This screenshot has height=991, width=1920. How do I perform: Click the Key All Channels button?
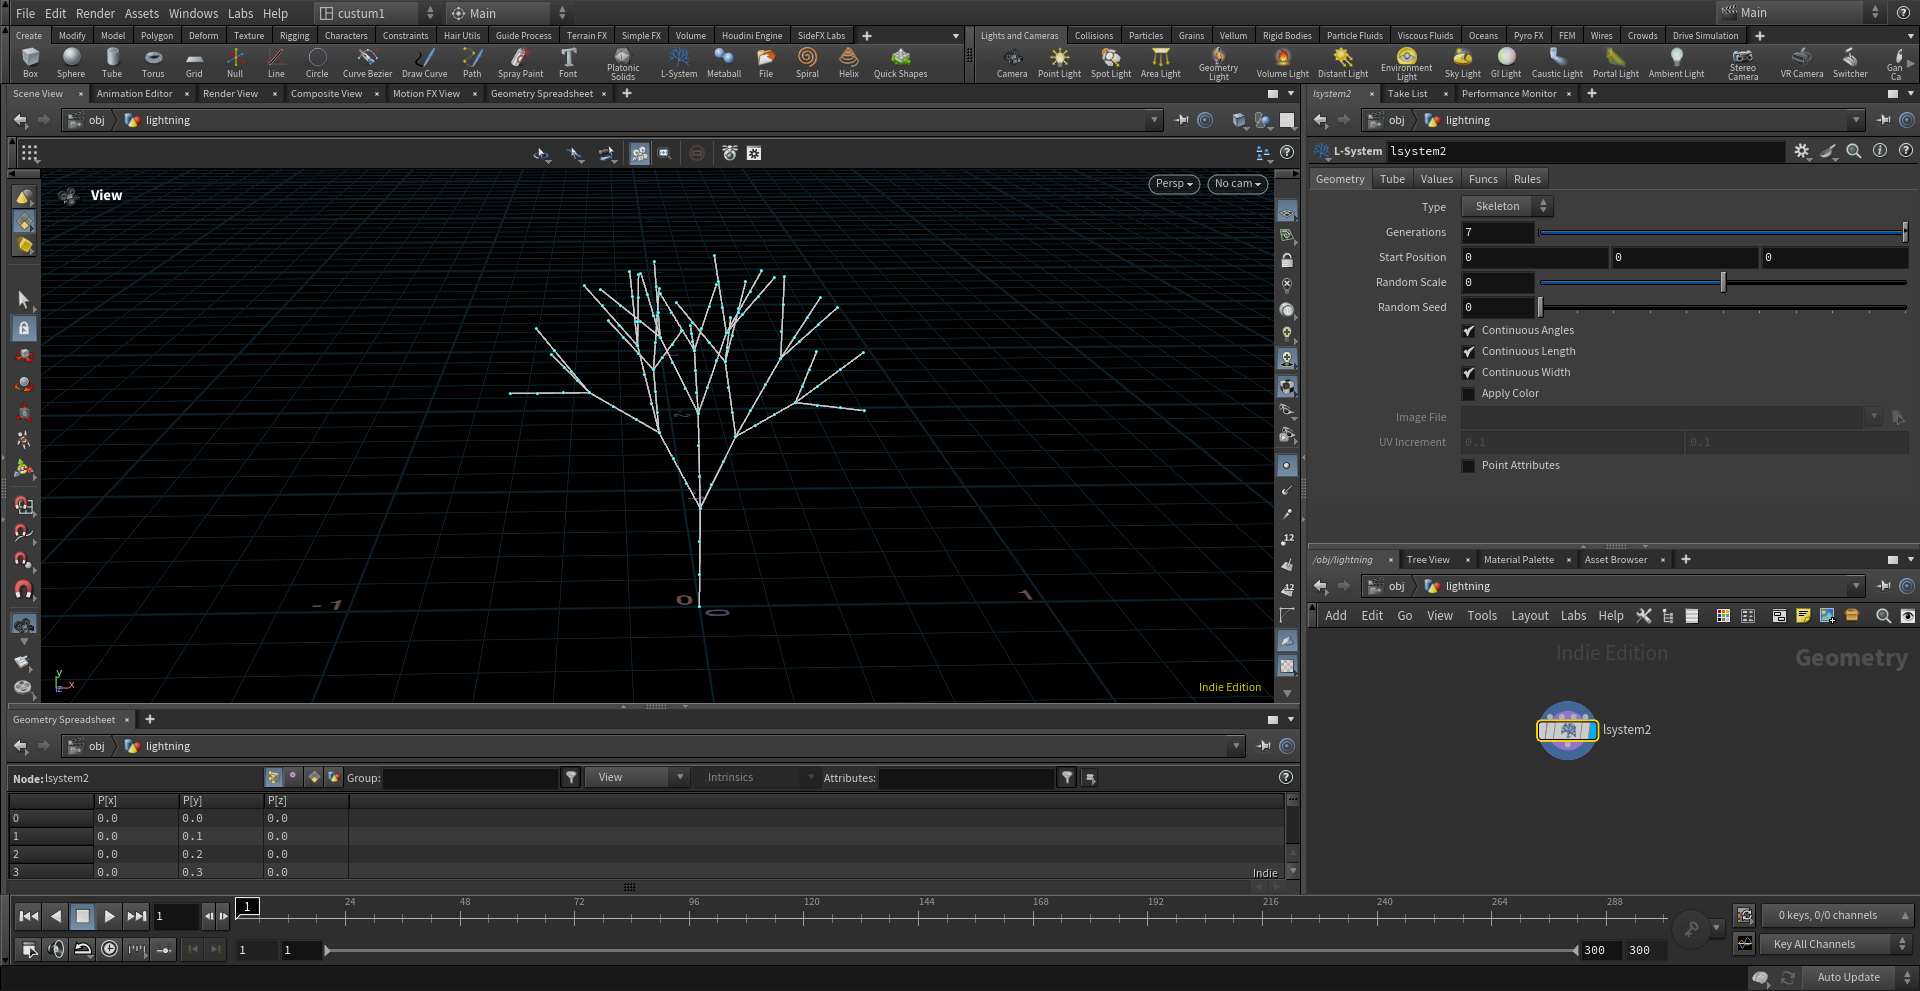(x=1814, y=944)
